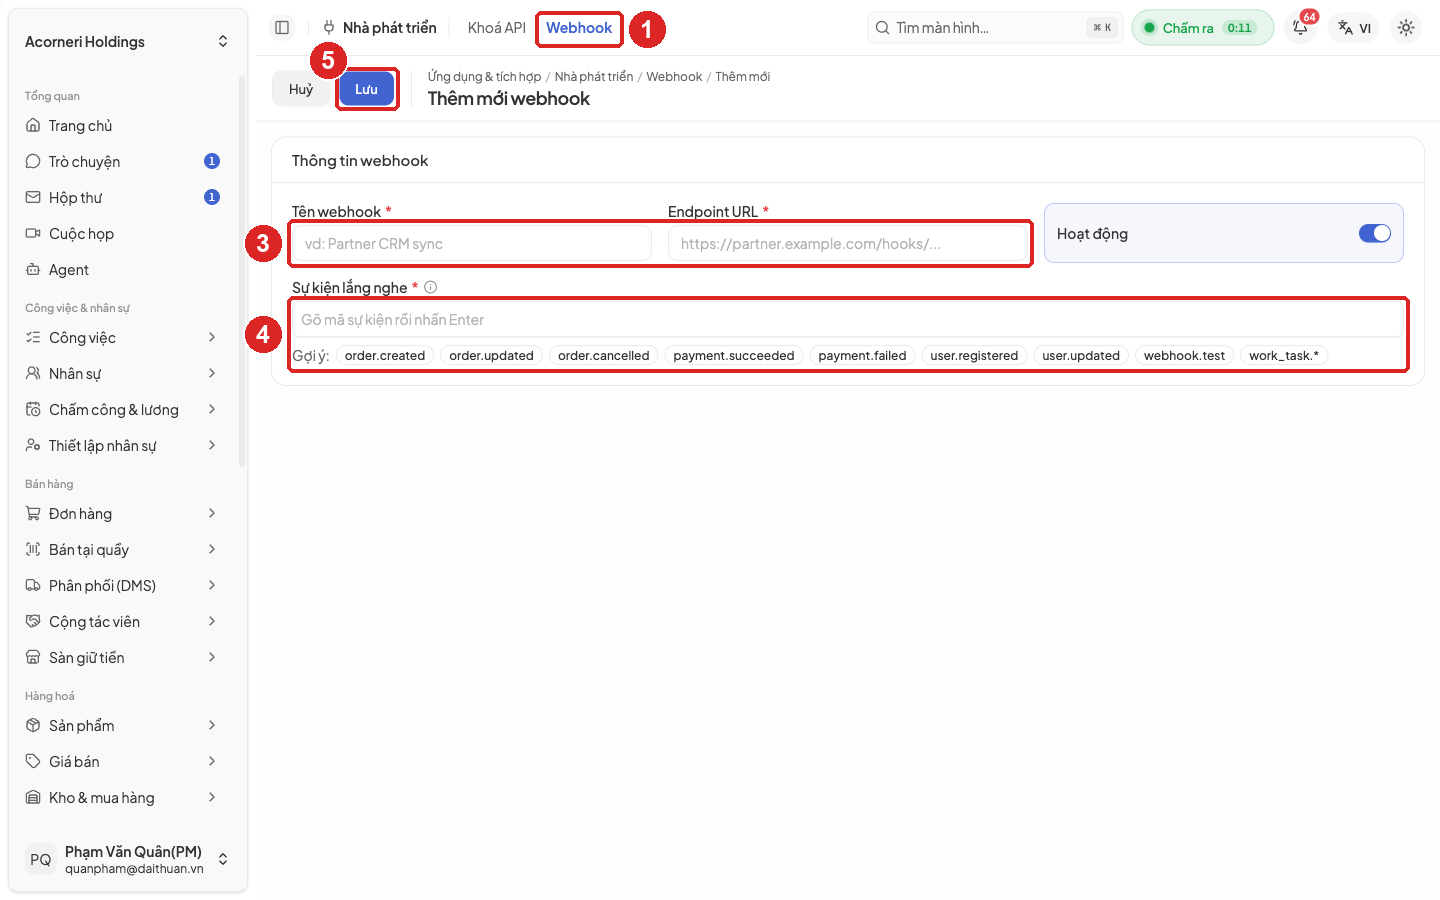
Task: Expand Thiết lập nhân sự section
Action: tap(122, 446)
